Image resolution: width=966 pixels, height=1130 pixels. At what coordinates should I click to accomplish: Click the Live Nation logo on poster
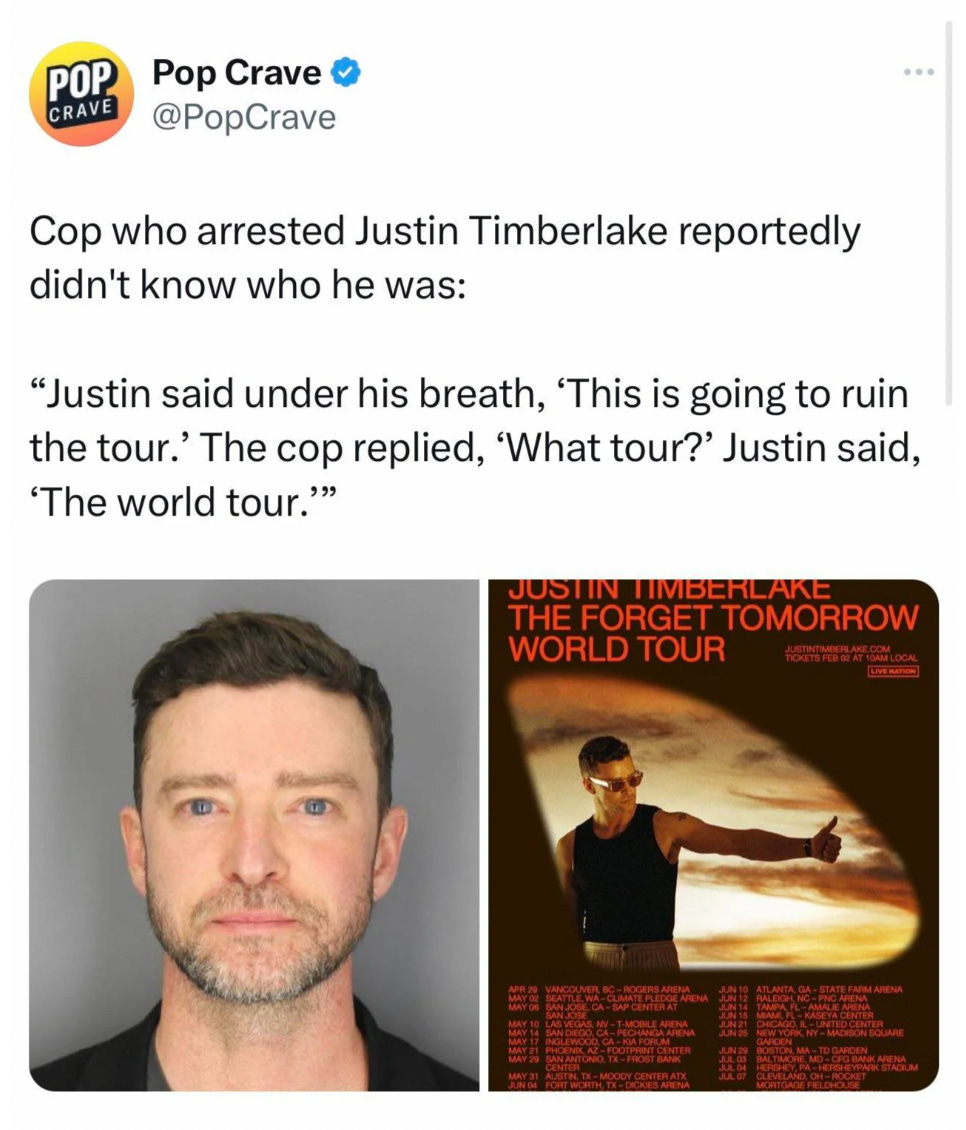[x=892, y=671]
